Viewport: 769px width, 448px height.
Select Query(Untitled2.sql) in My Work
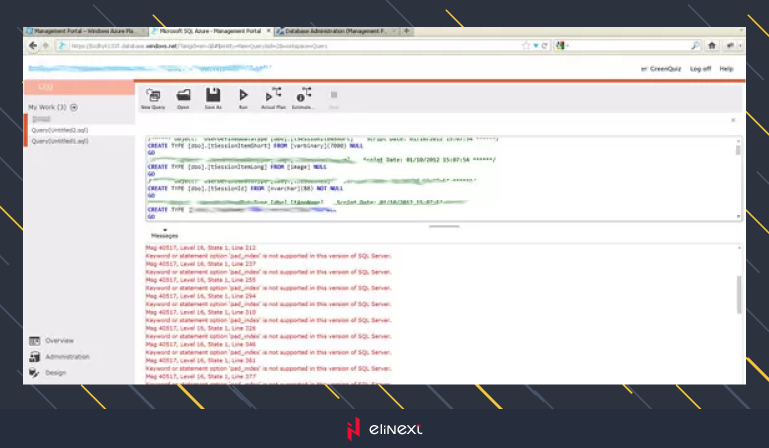click(x=62, y=130)
